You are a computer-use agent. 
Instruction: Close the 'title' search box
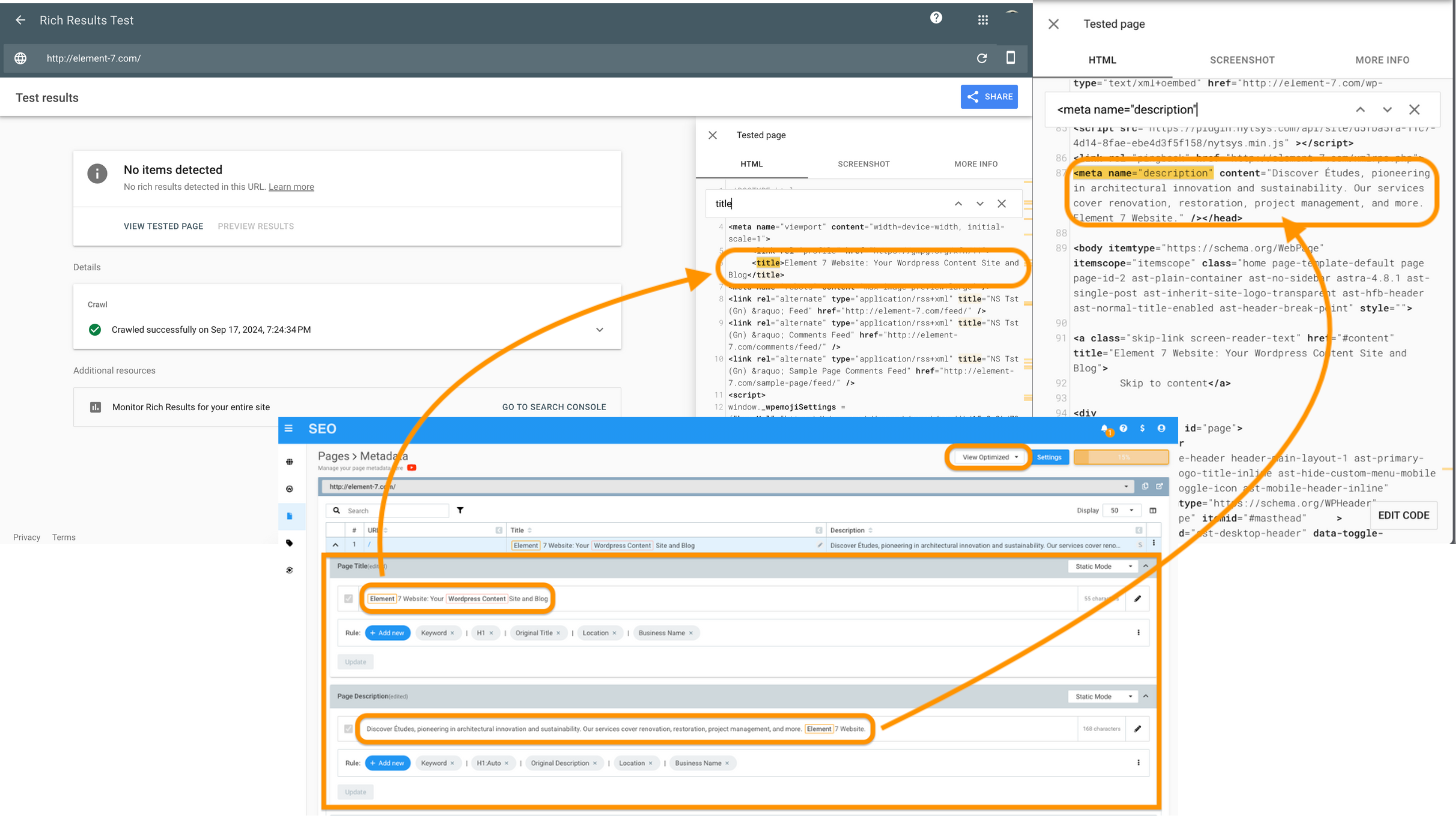coord(1002,203)
